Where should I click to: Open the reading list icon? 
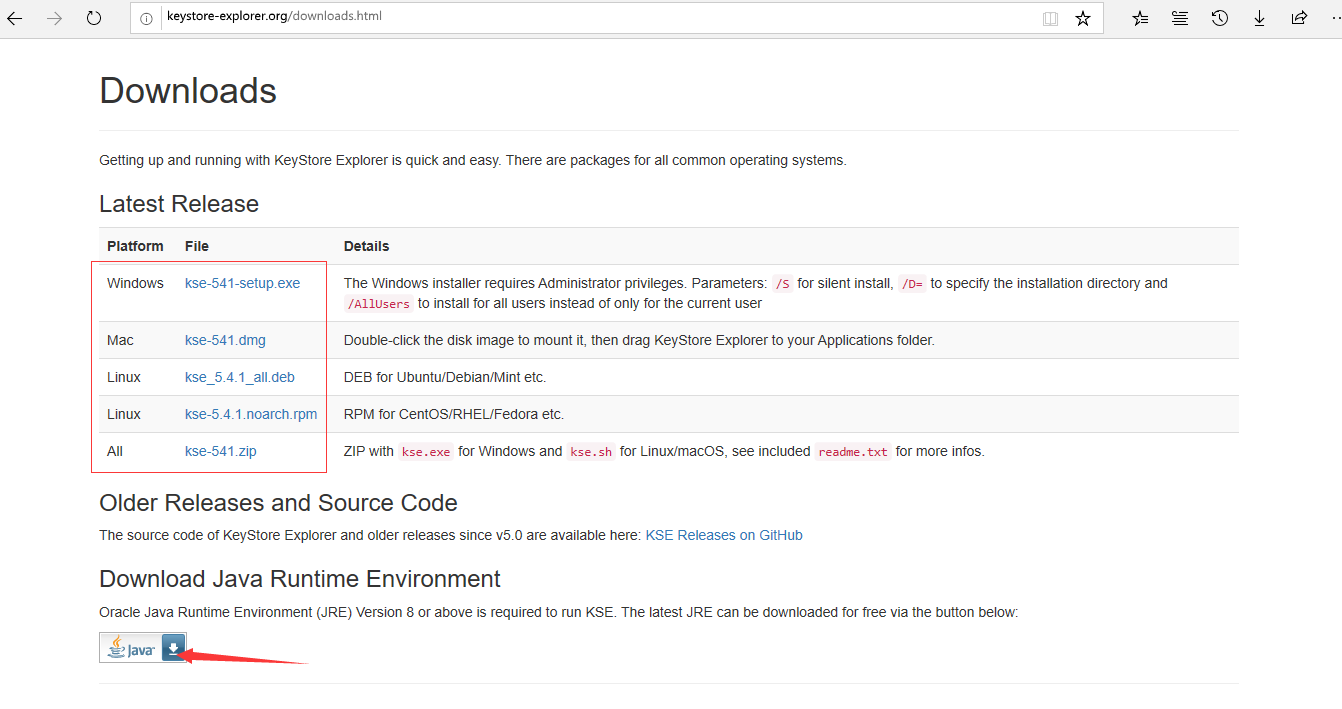(x=1180, y=18)
